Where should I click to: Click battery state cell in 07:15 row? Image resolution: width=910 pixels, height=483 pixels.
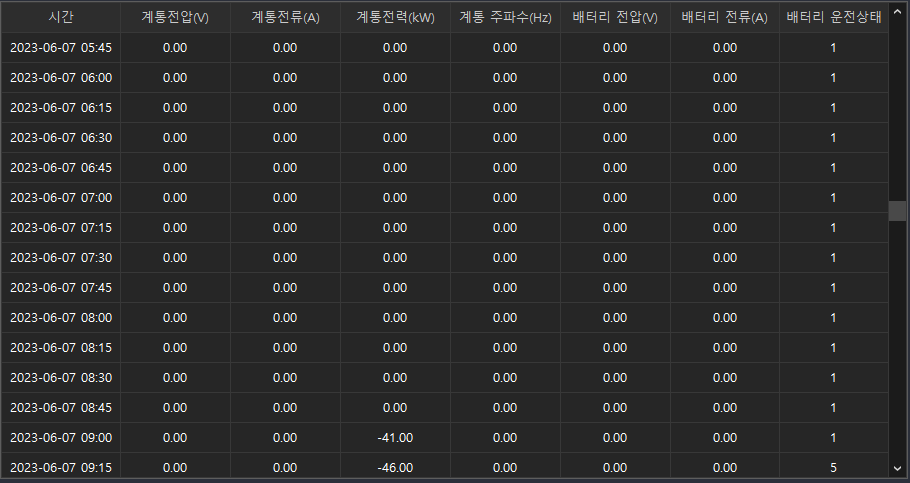pos(834,228)
